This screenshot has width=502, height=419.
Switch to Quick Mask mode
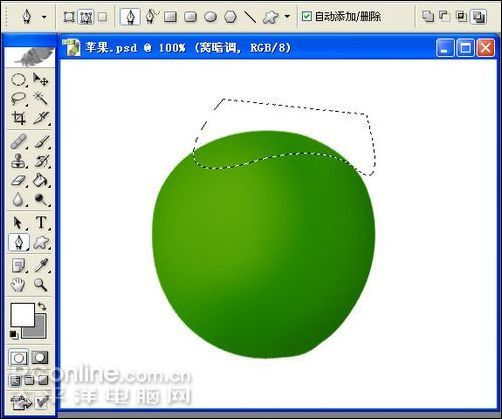(40, 358)
